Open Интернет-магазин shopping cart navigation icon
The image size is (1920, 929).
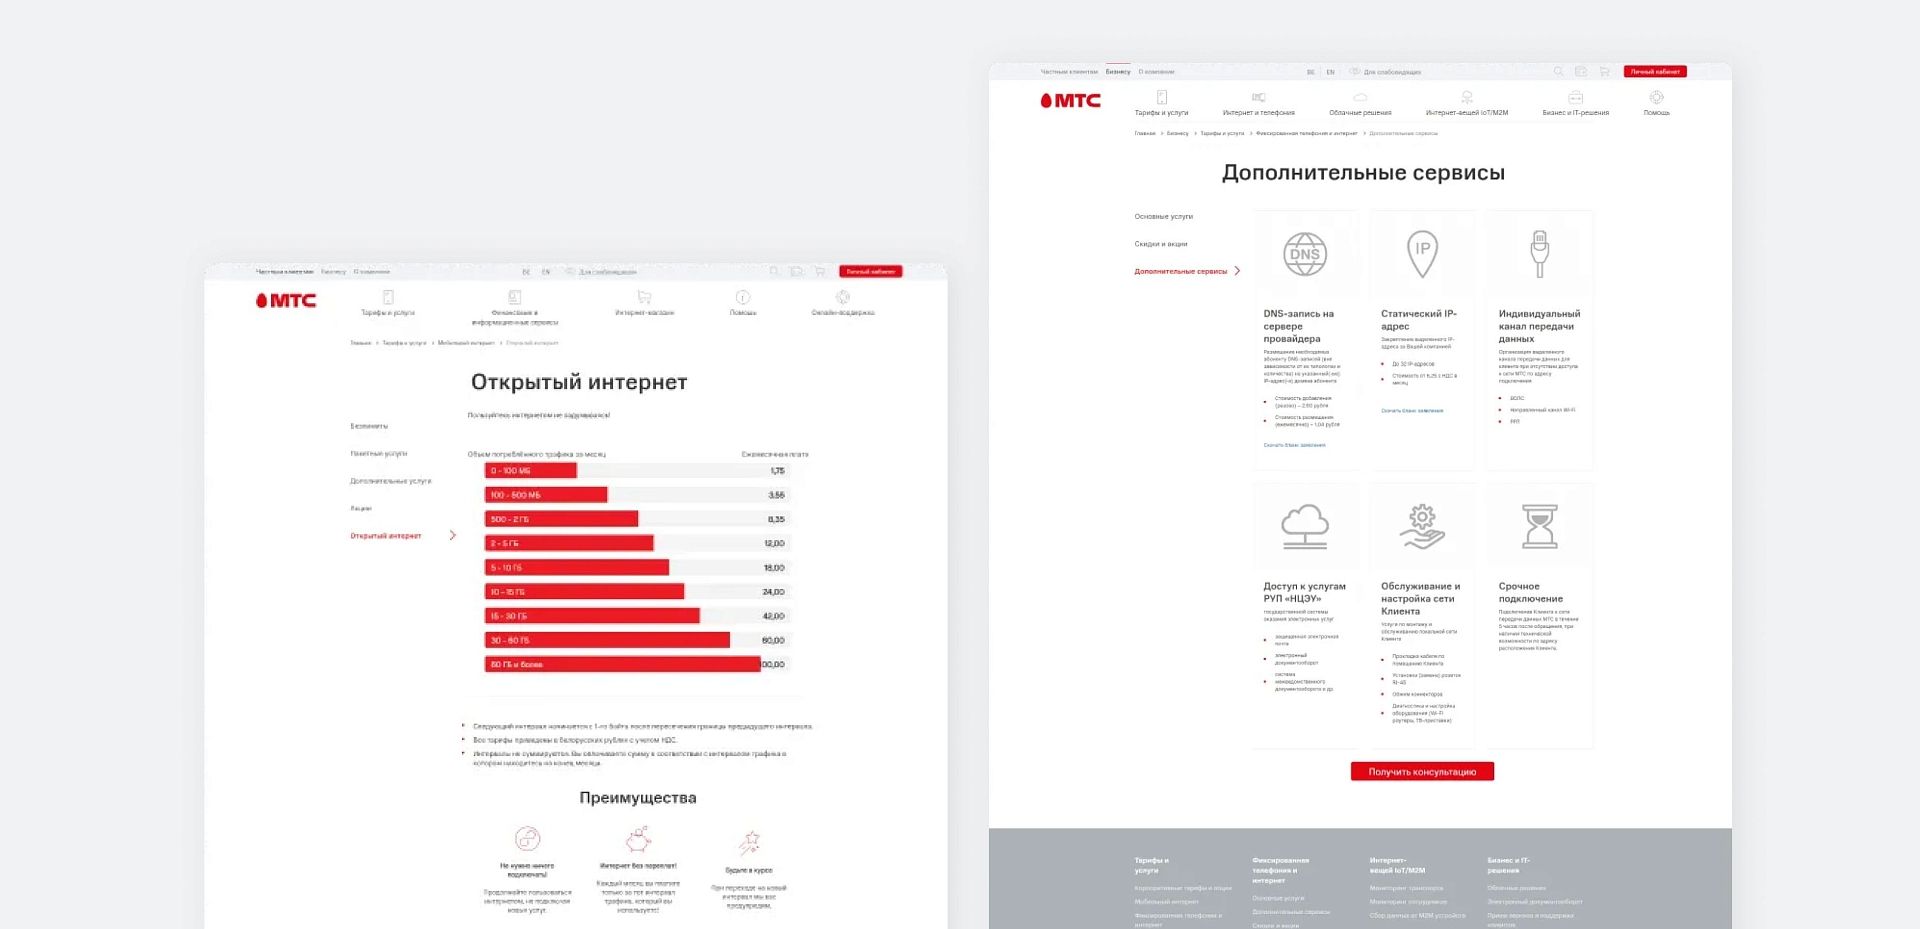click(x=644, y=297)
